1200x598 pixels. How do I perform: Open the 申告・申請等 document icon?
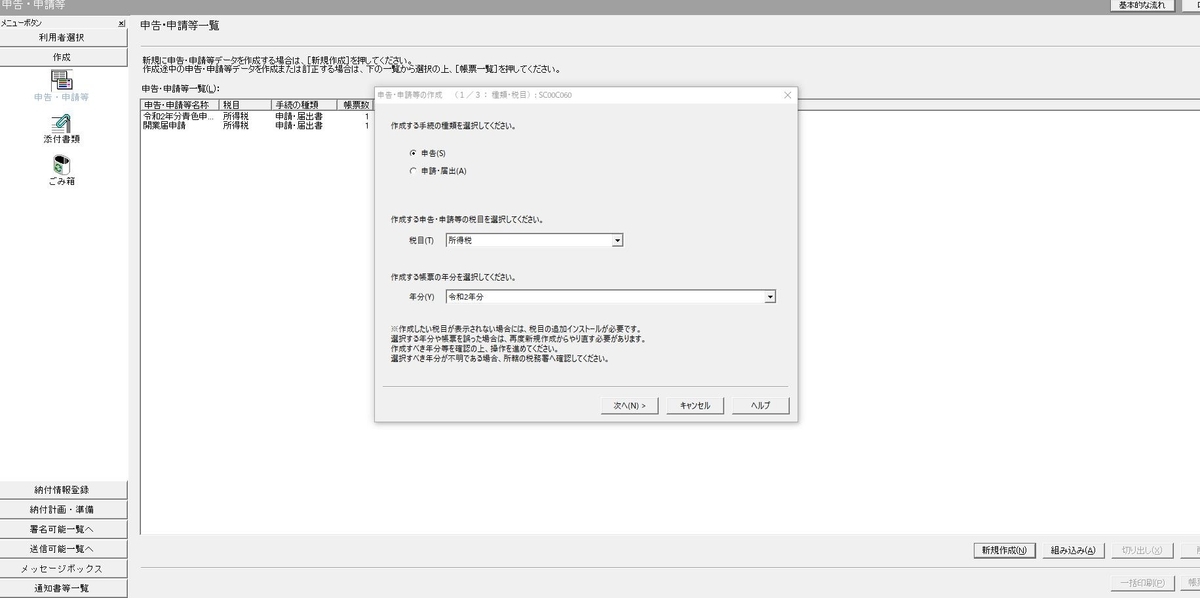point(60,85)
